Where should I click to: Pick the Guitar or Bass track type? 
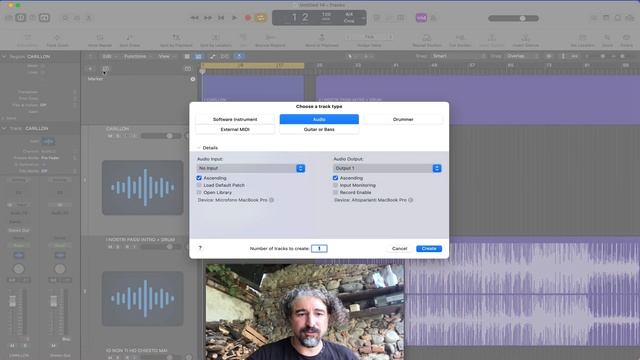[319, 129]
